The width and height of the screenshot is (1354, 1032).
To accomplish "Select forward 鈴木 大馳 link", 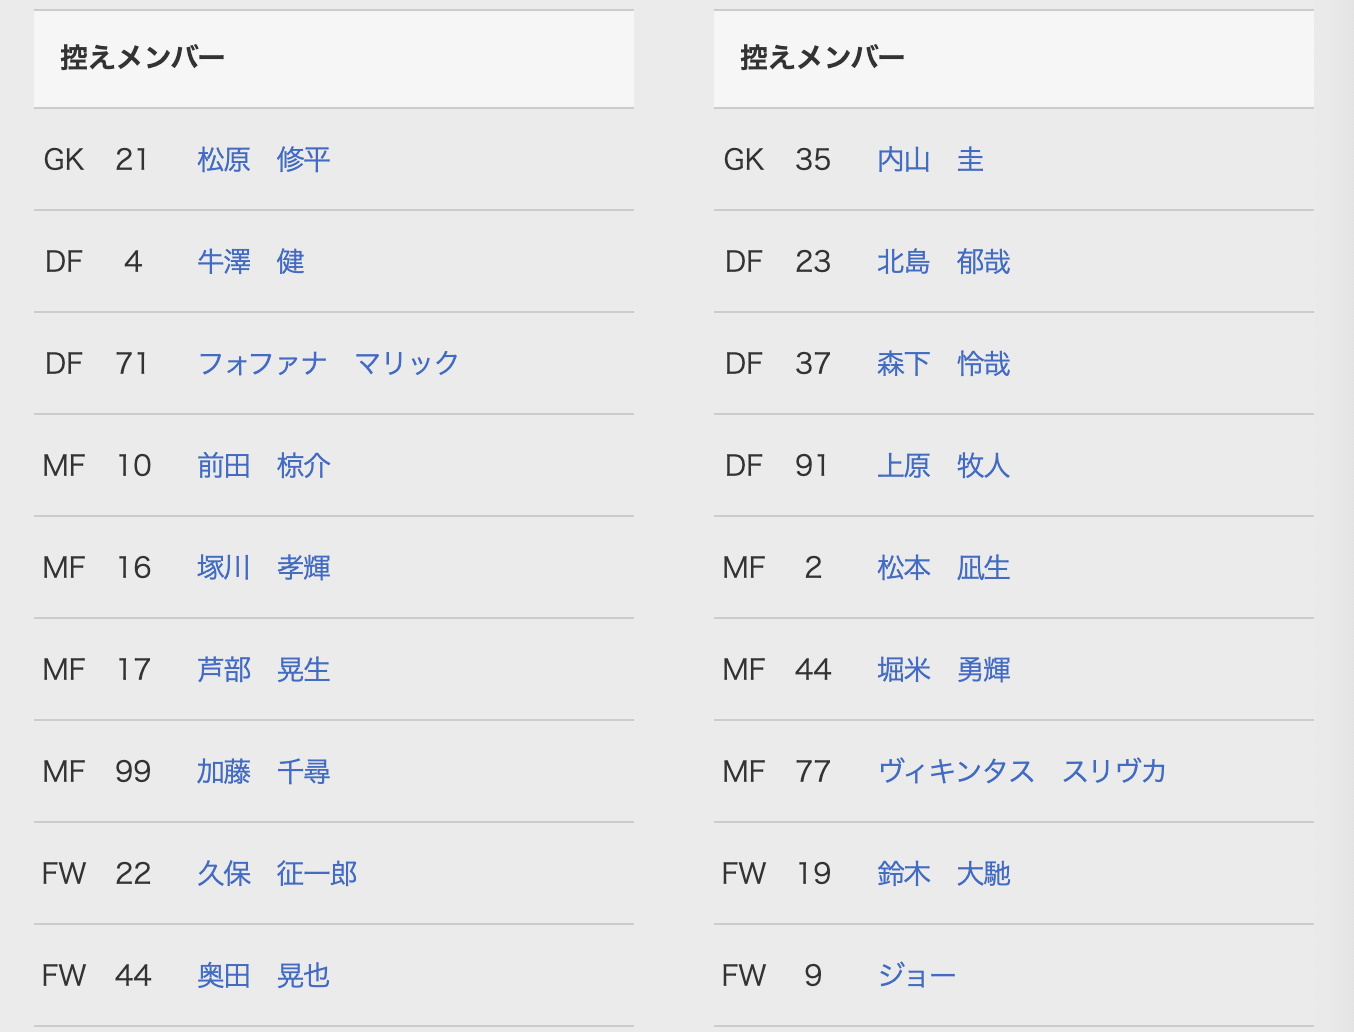I will click(944, 874).
